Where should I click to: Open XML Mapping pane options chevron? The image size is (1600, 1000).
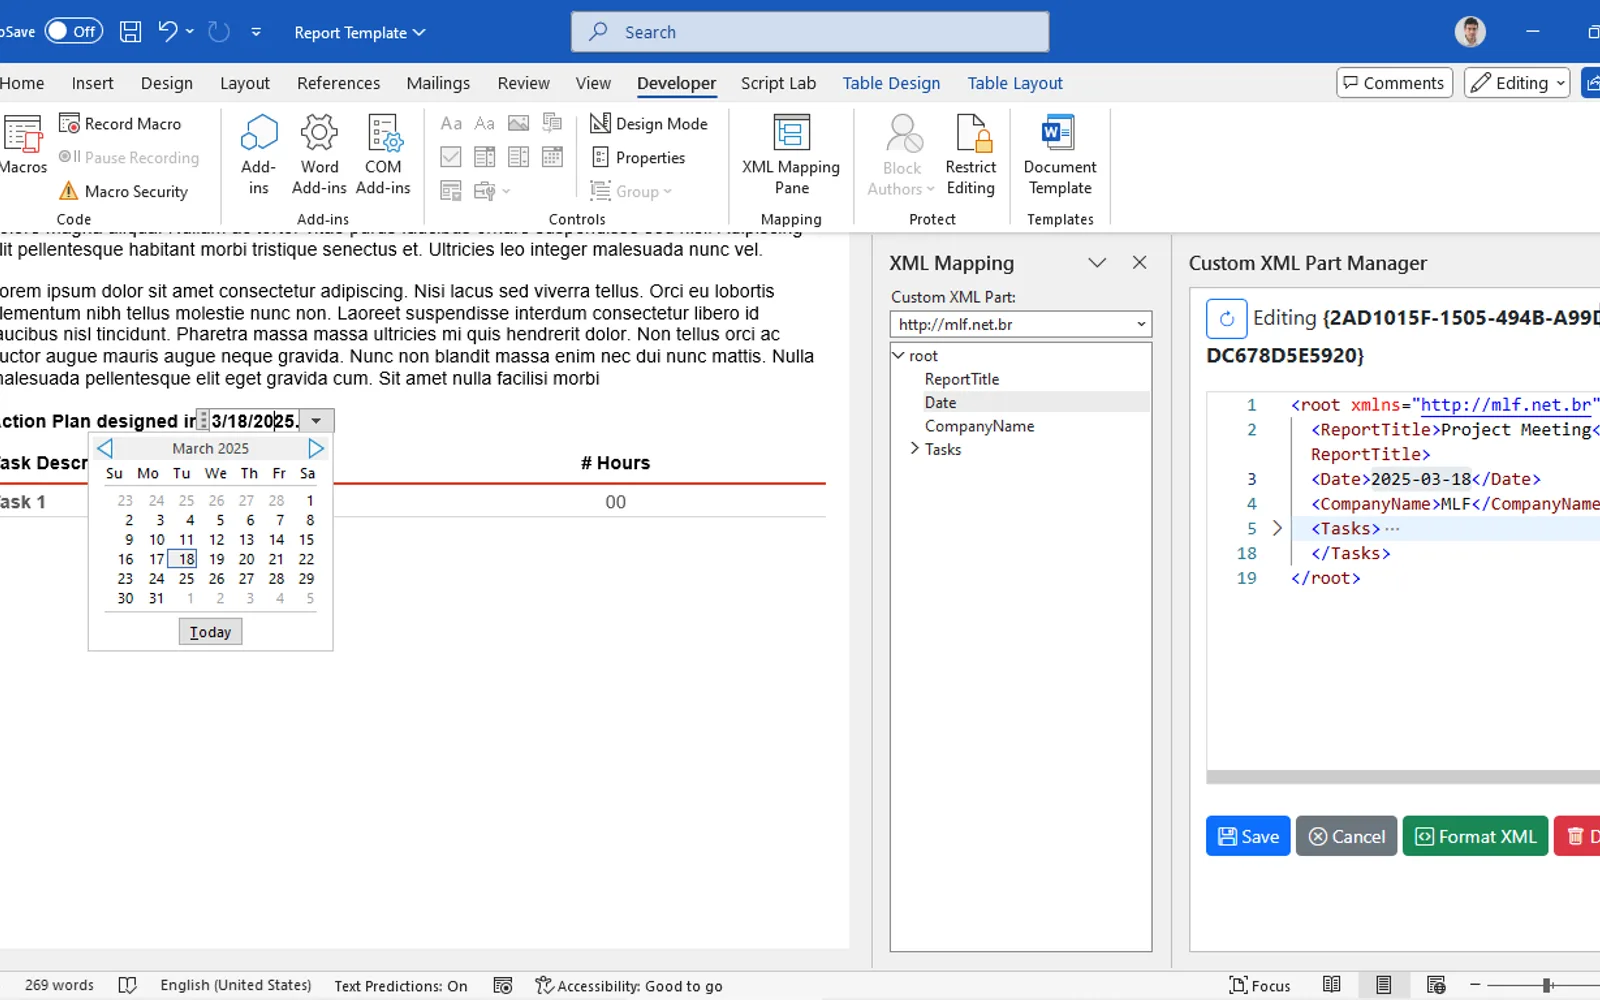[1097, 263]
